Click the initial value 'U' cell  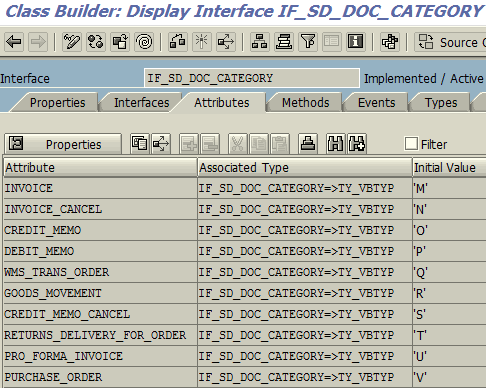click(x=449, y=356)
